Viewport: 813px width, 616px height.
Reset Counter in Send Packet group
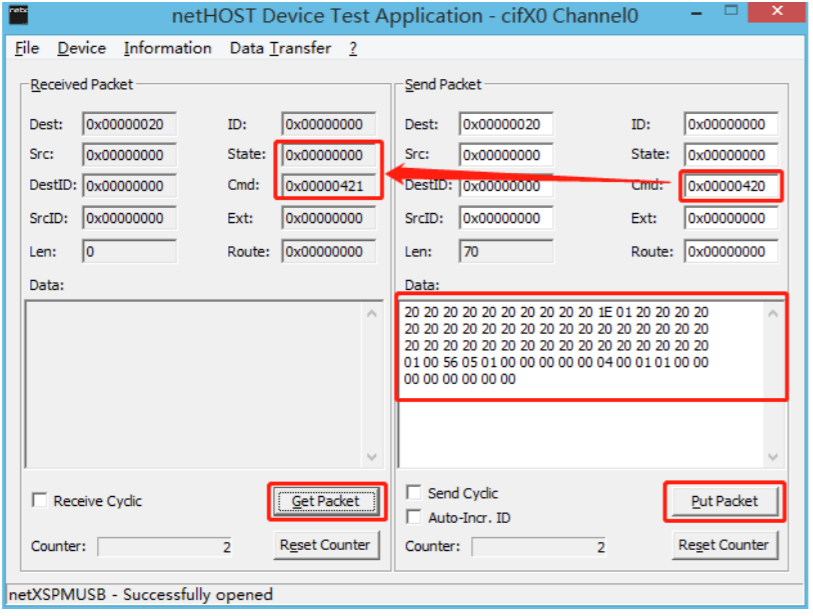[724, 545]
